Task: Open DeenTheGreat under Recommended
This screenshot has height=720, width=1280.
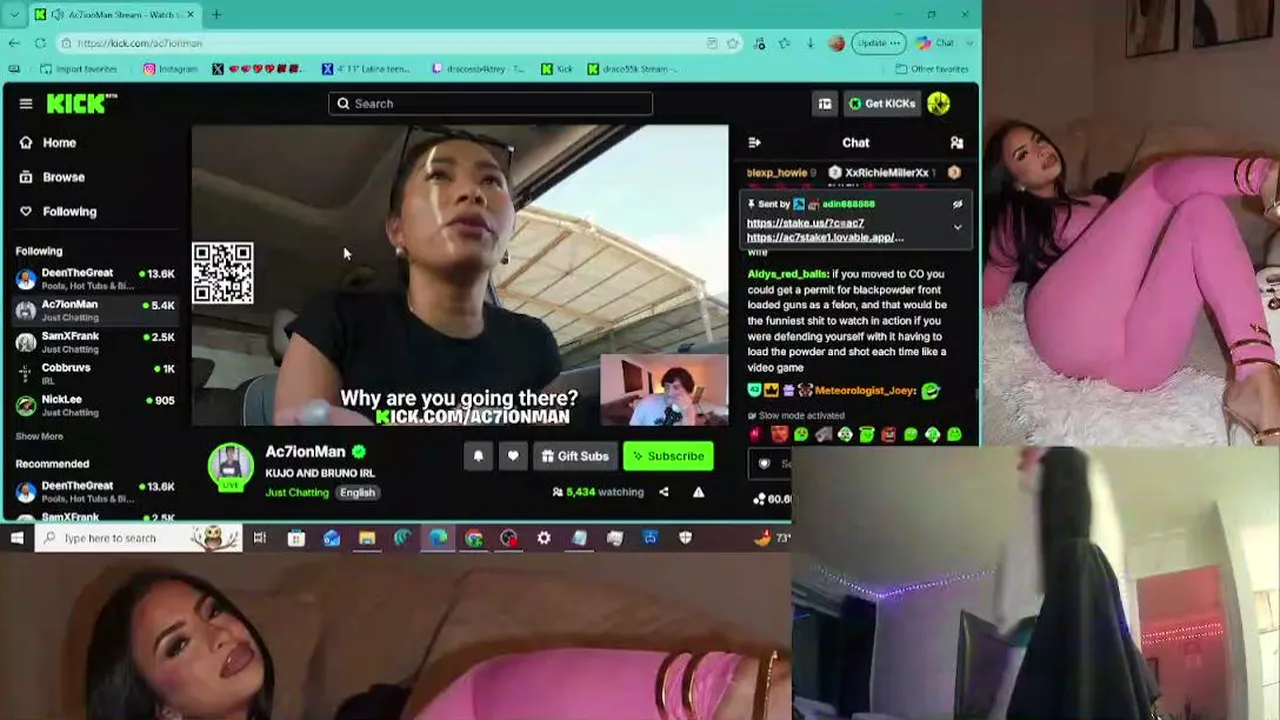Action: tap(96, 491)
